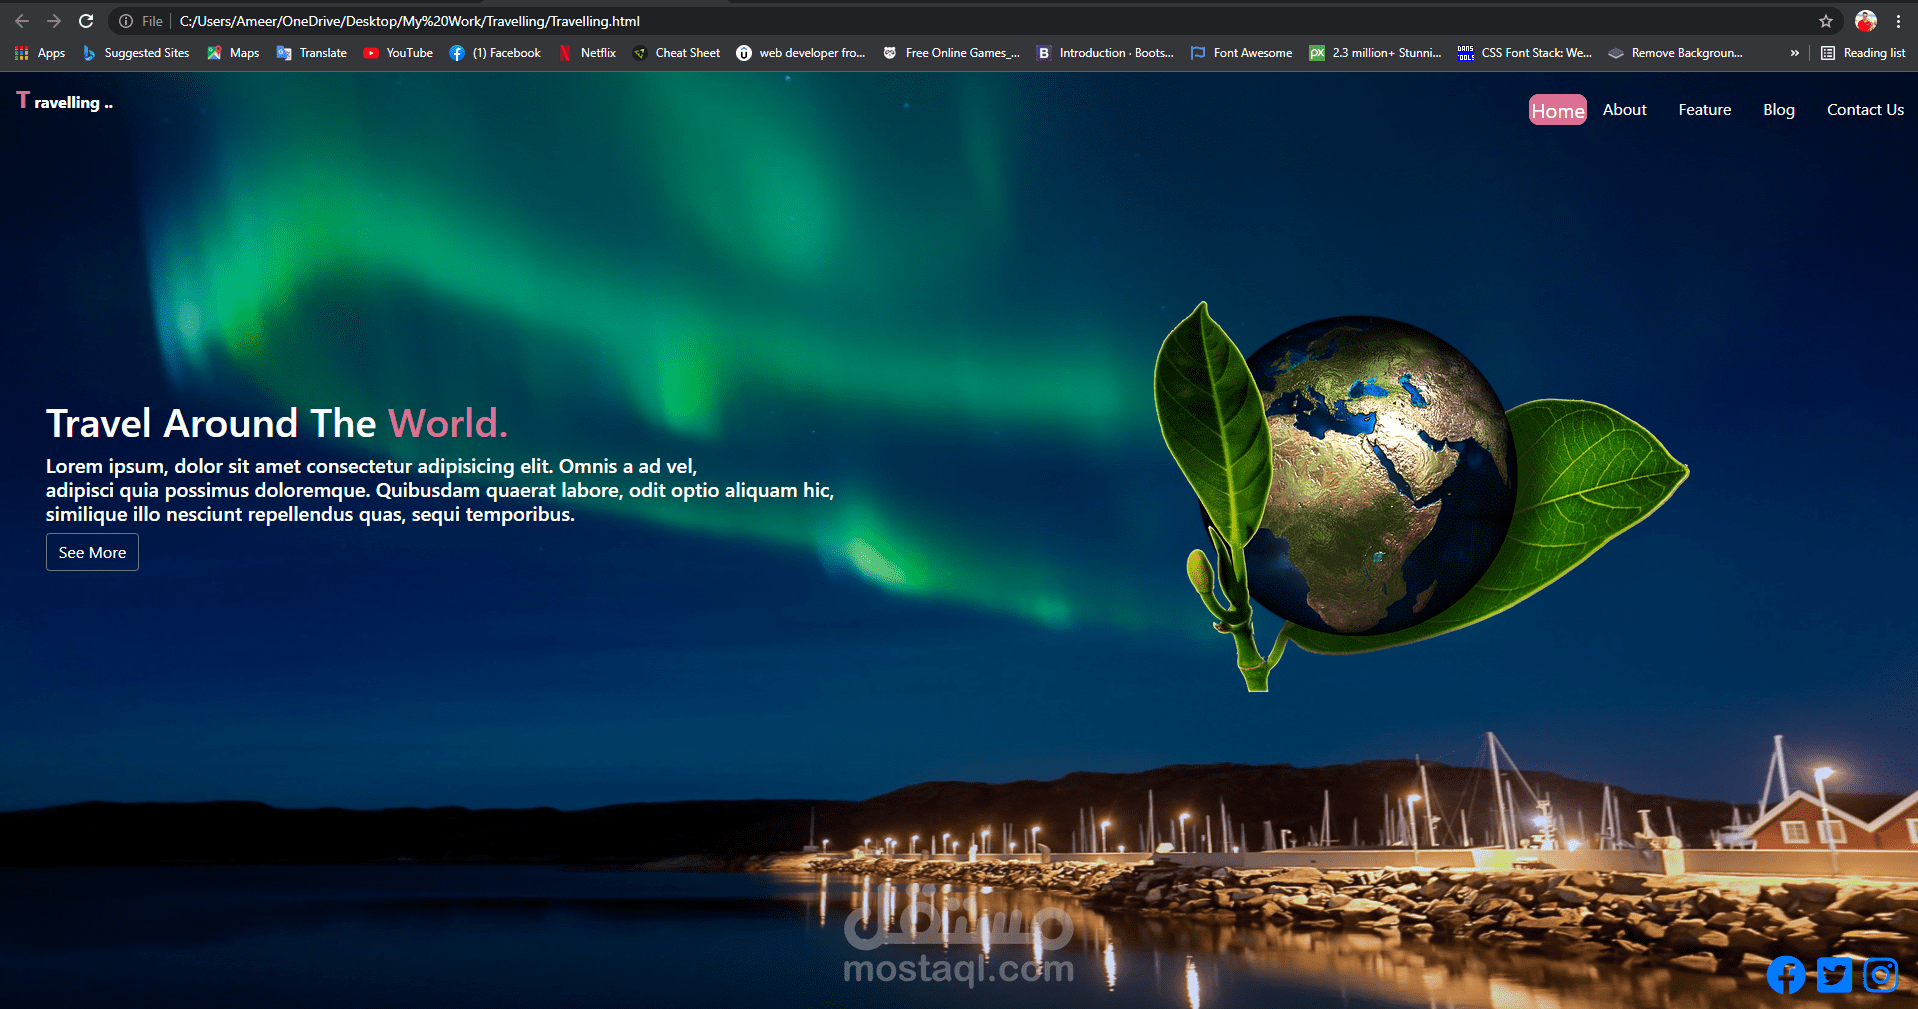Click the See More button
The width and height of the screenshot is (1918, 1009).
[x=92, y=552]
